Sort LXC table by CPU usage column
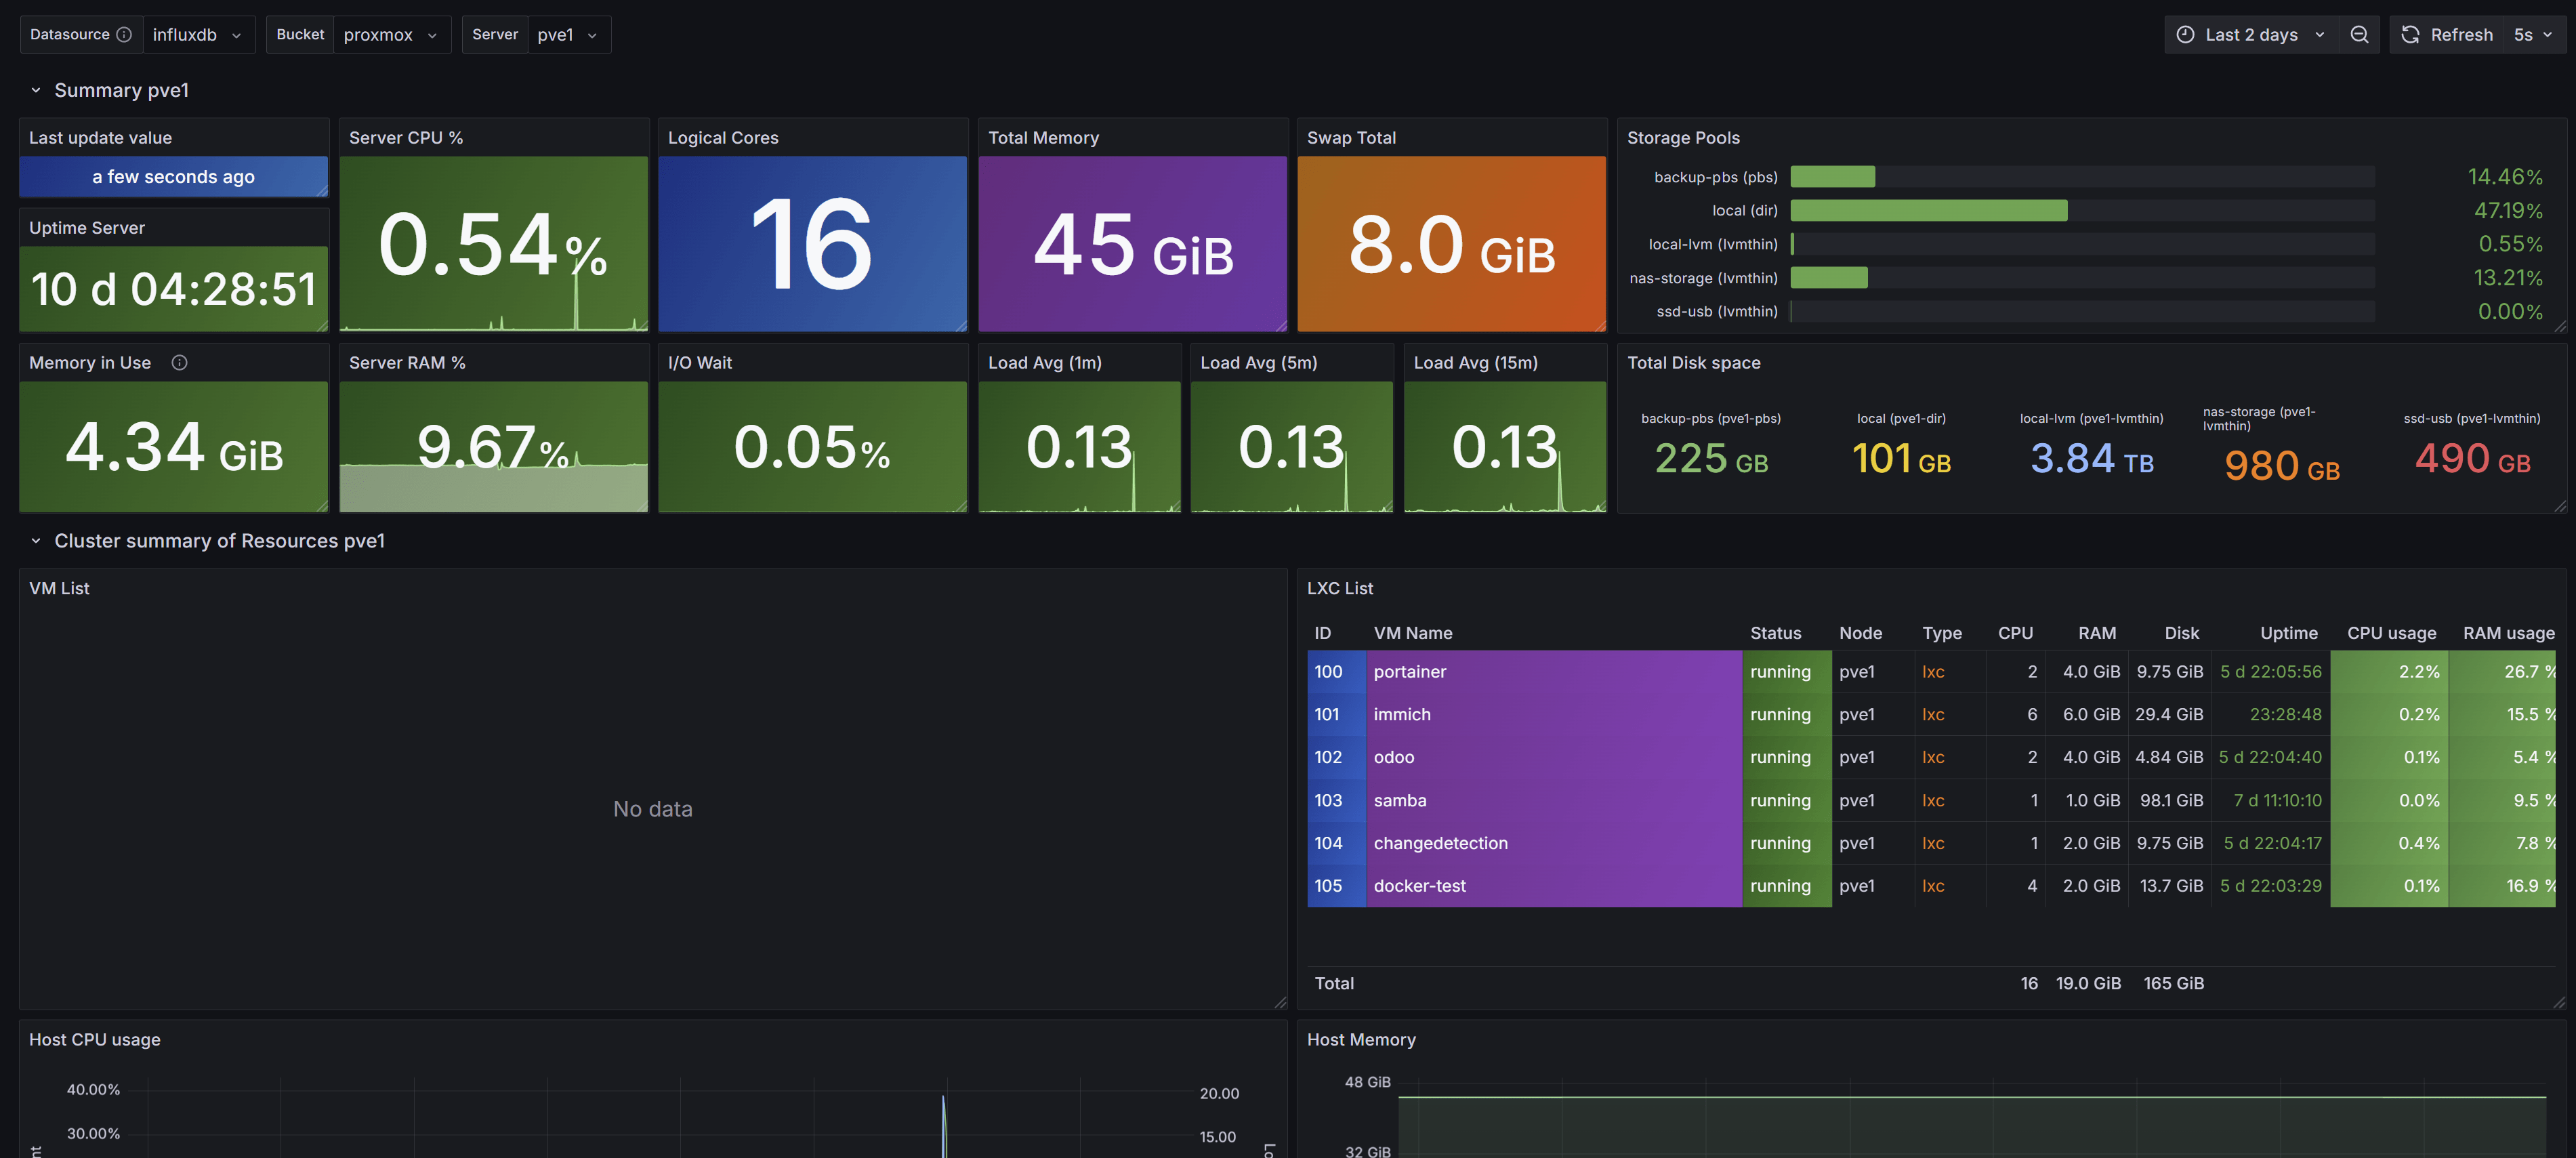2576x1158 pixels. click(x=2391, y=633)
